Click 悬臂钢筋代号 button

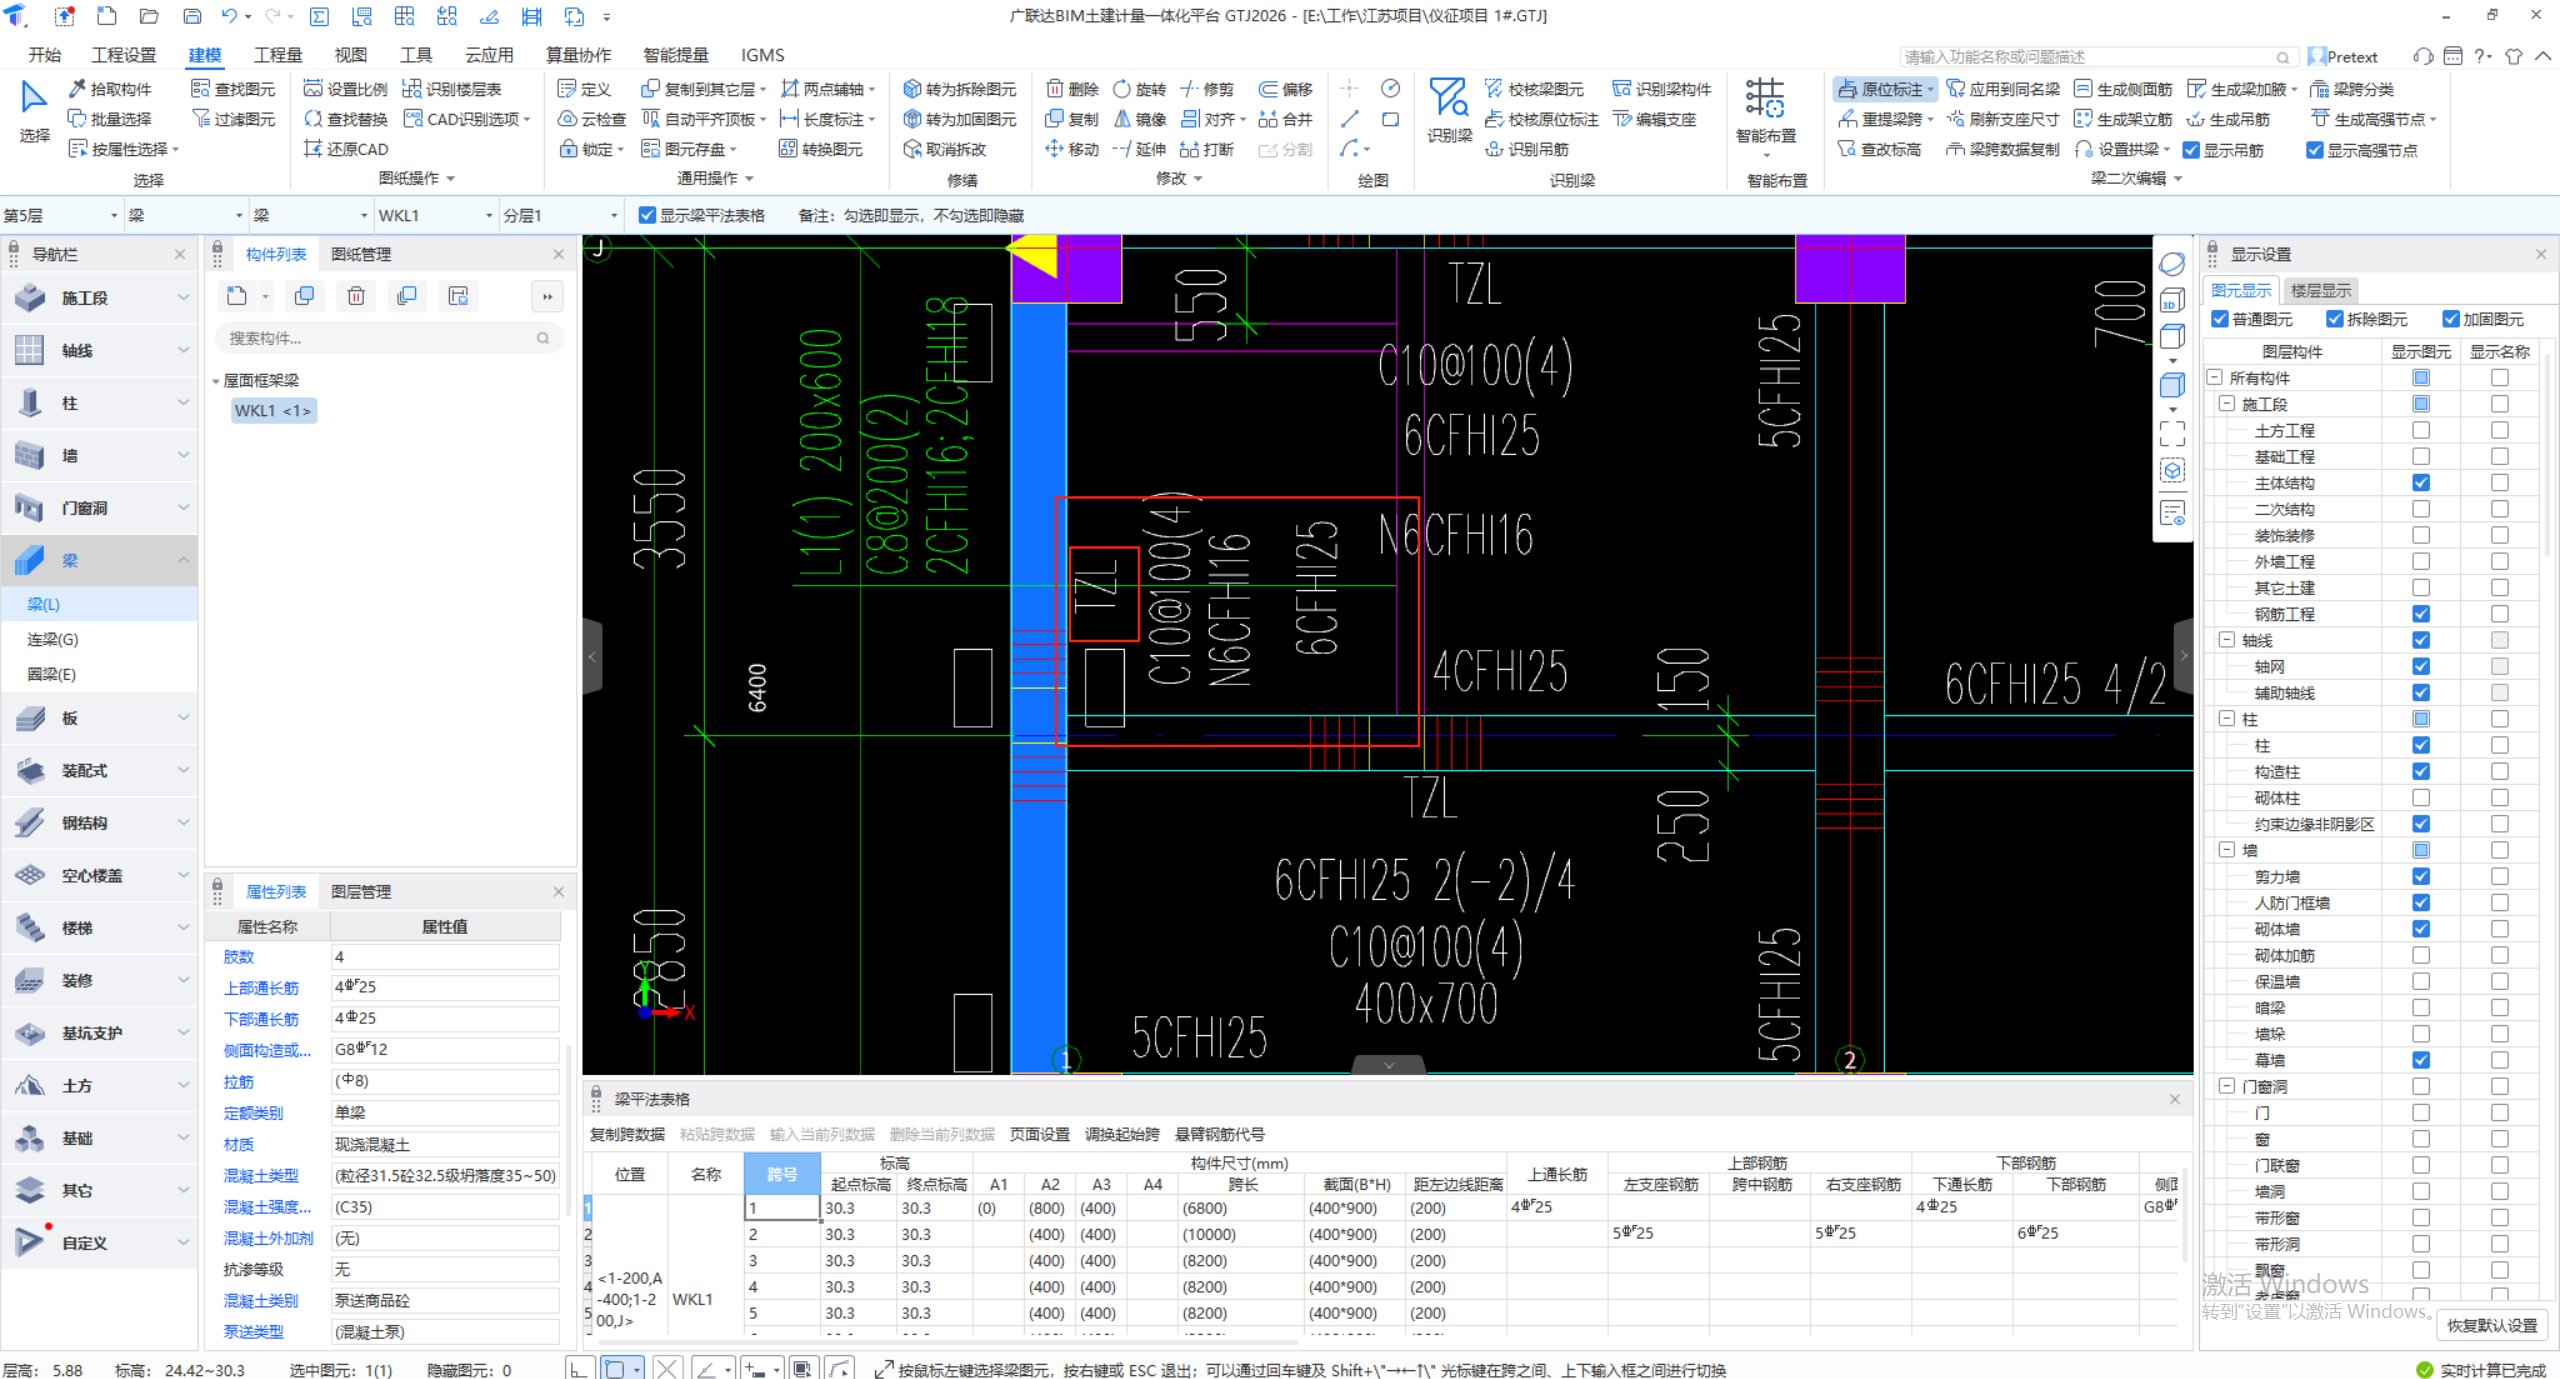tap(1219, 1133)
